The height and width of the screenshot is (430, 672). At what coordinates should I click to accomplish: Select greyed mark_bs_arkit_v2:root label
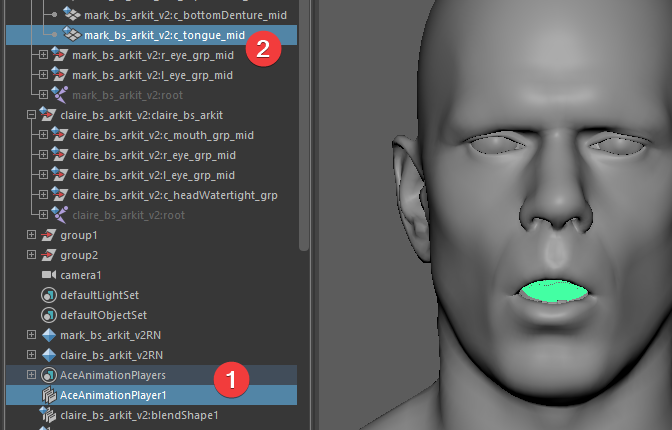[x=127, y=95]
